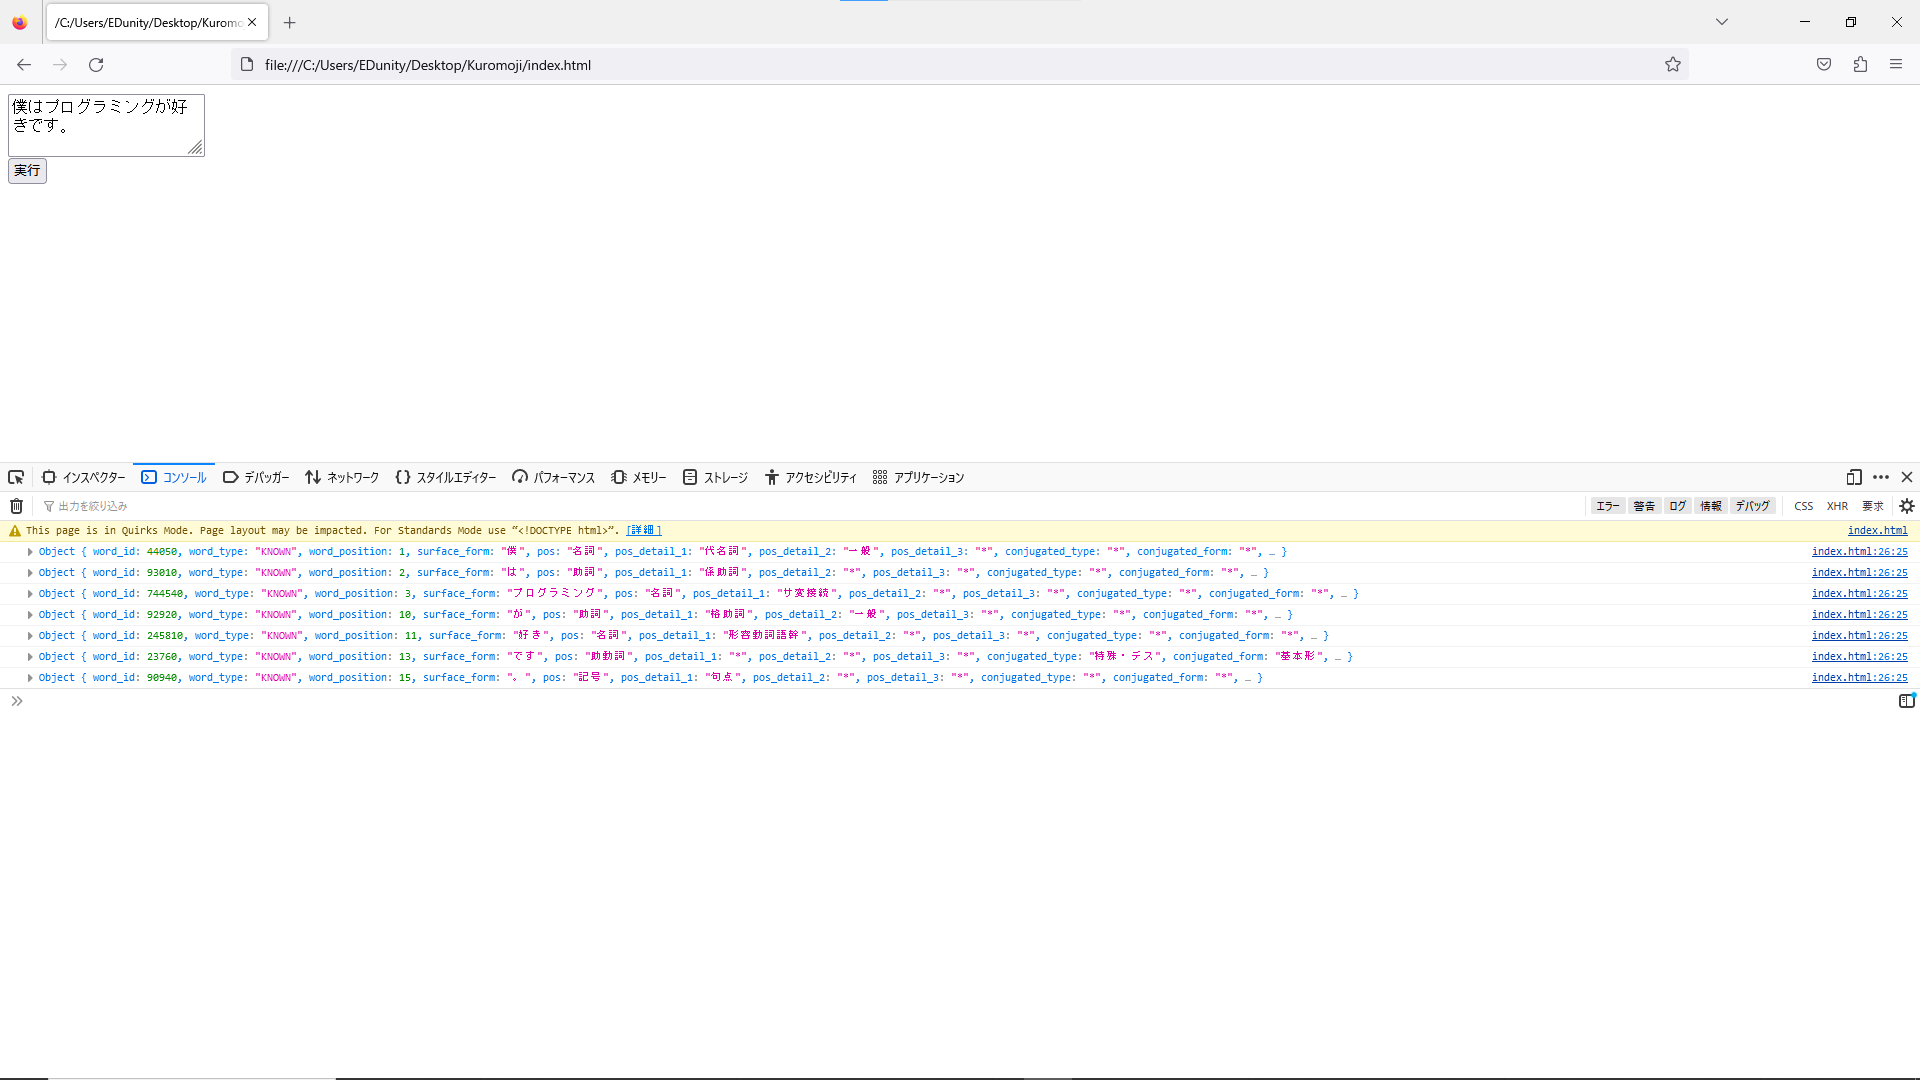Toggle the エラー log filter
Image resolution: width=1920 pixels, height=1080 pixels.
[1607, 506]
